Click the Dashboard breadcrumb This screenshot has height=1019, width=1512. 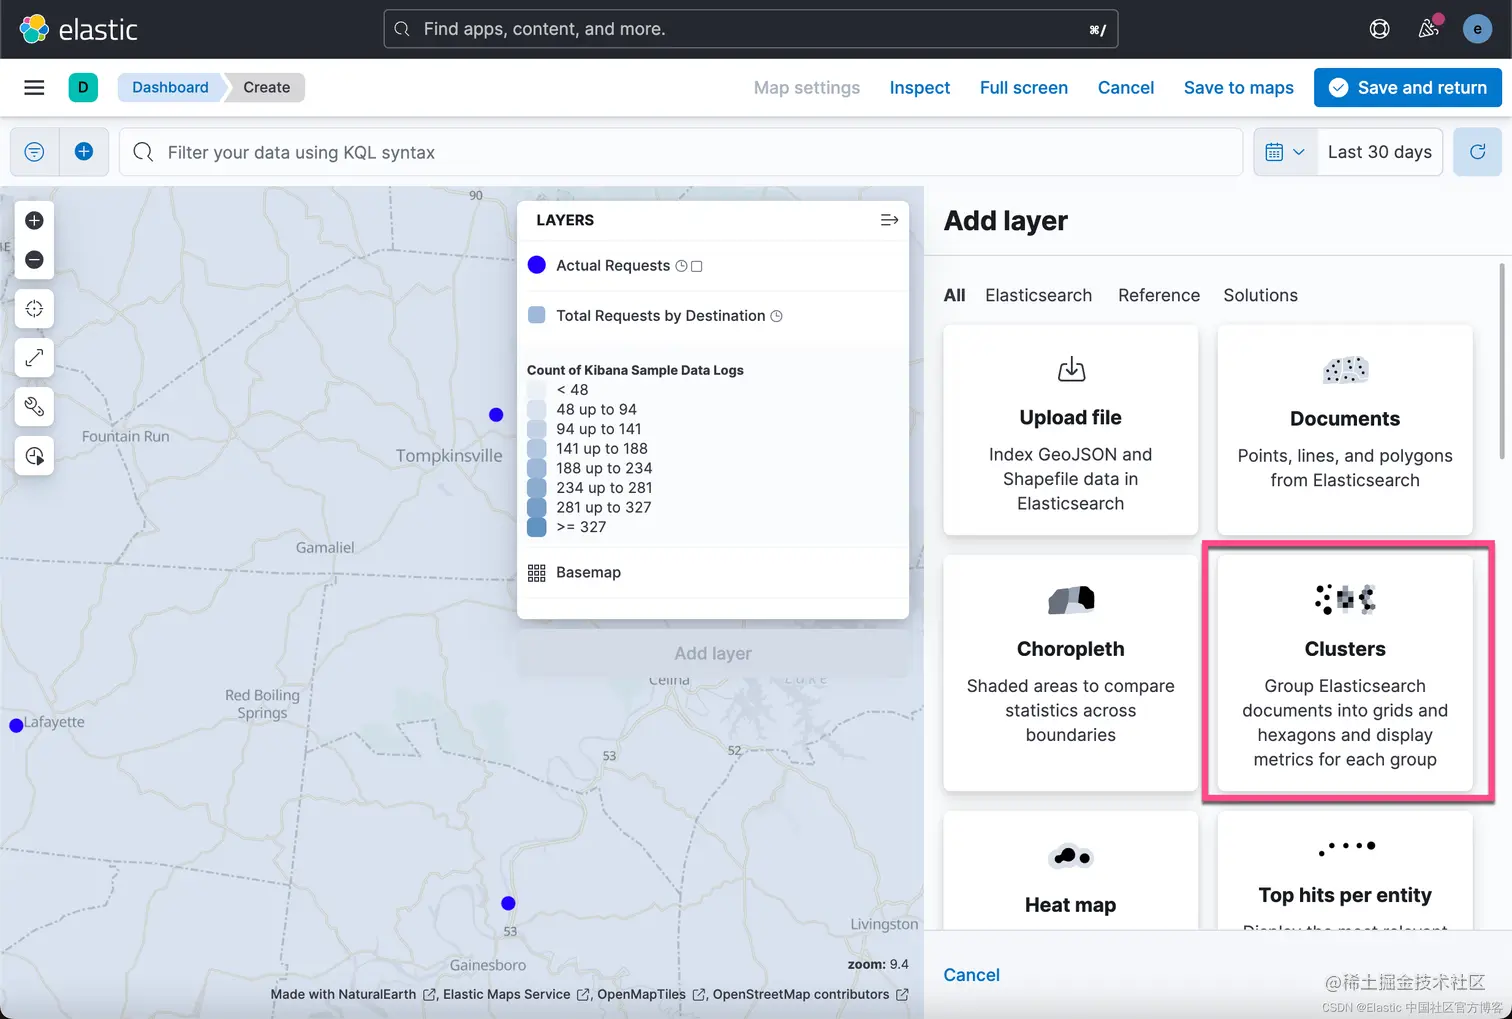click(x=170, y=87)
